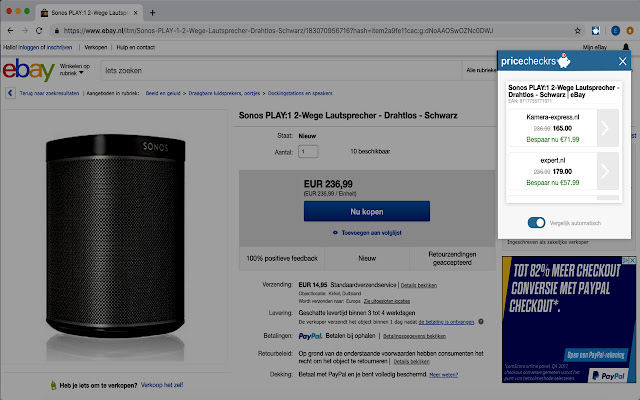This screenshot has height=400, width=640.
Task: Click the site padlock icon
Action: point(57,31)
